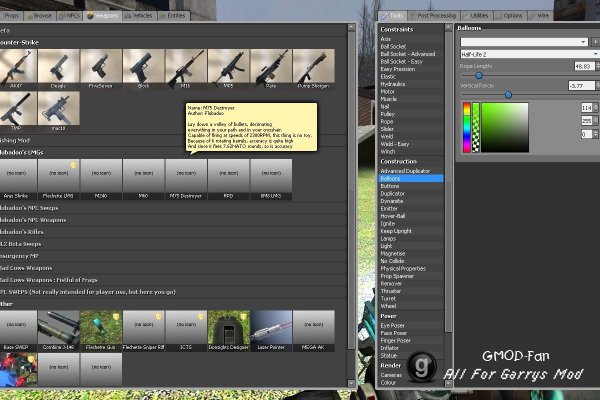Click the checkered alpha strip
The height and width of the screenshot is (400, 600).
click(476, 127)
